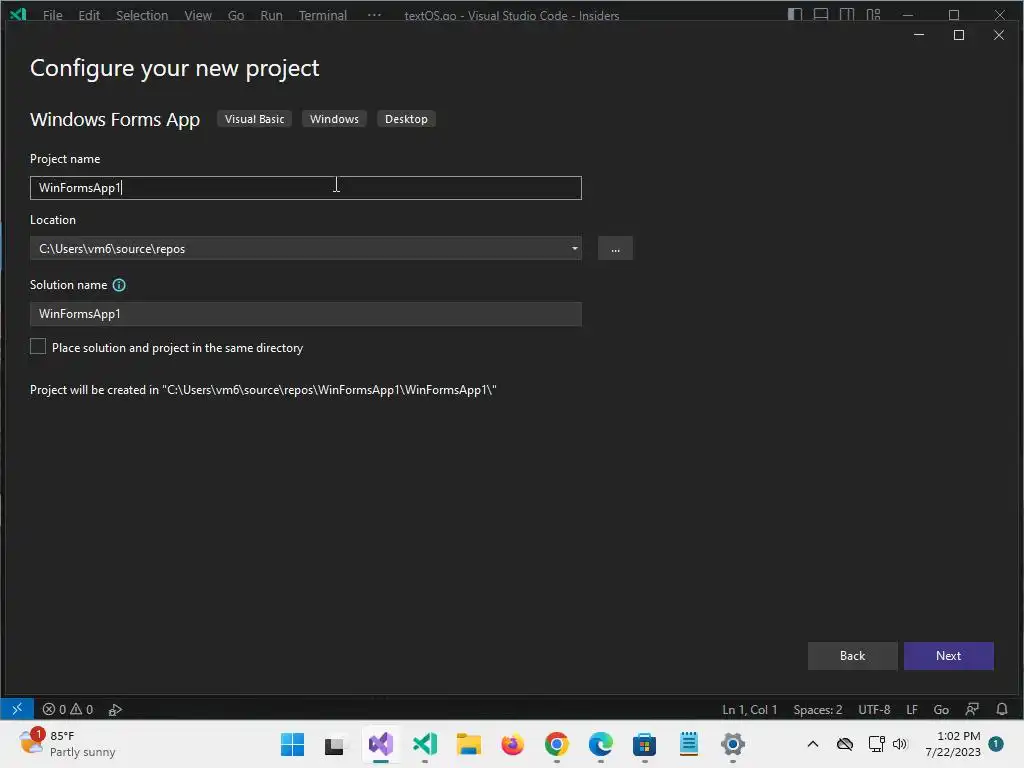The width and height of the screenshot is (1024, 768).
Task: Open Microsoft Store from taskbar
Action: (644, 744)
